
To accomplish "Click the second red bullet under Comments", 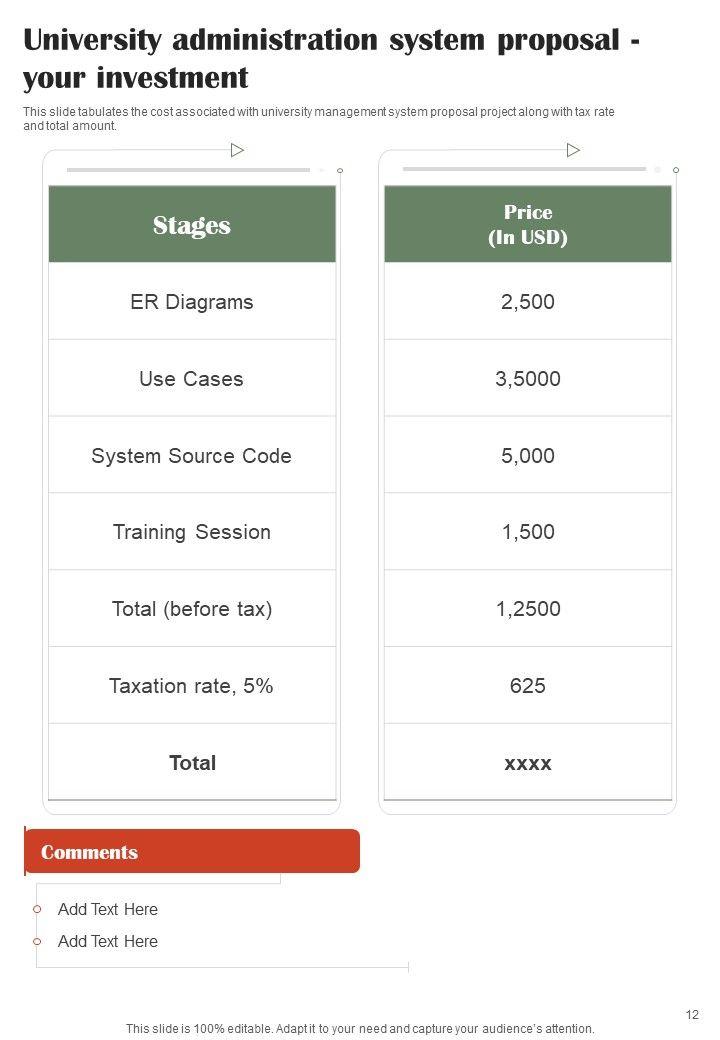I will pos(37,941).
